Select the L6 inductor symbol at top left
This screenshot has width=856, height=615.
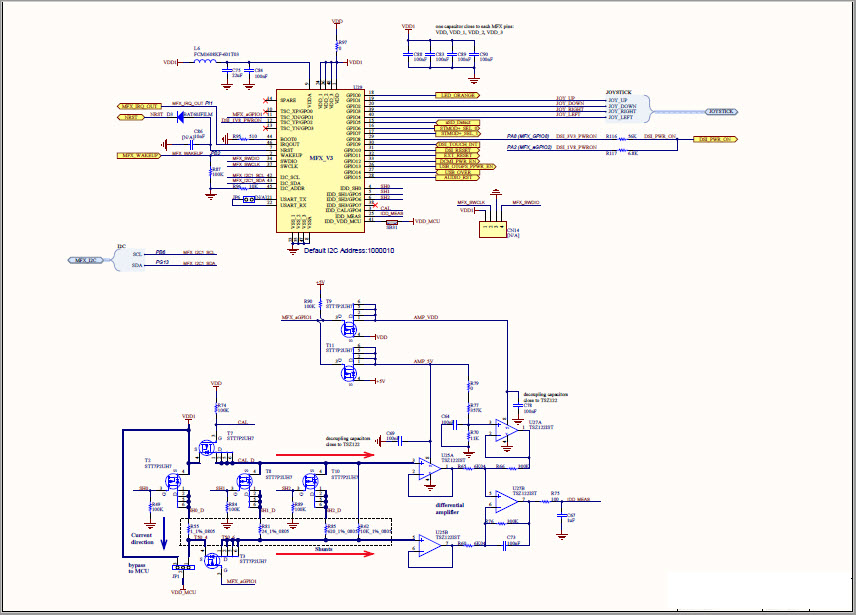(x=205, y=60)
